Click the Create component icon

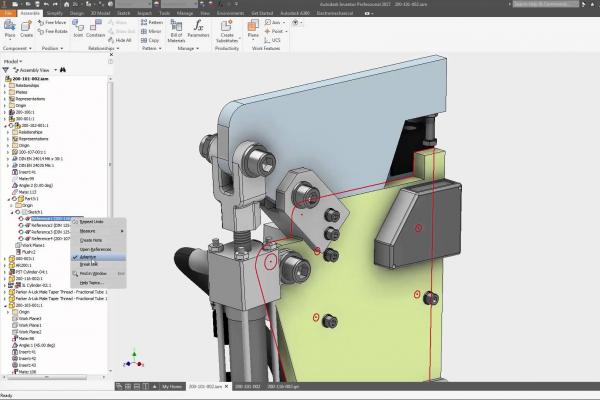[27, 30]
